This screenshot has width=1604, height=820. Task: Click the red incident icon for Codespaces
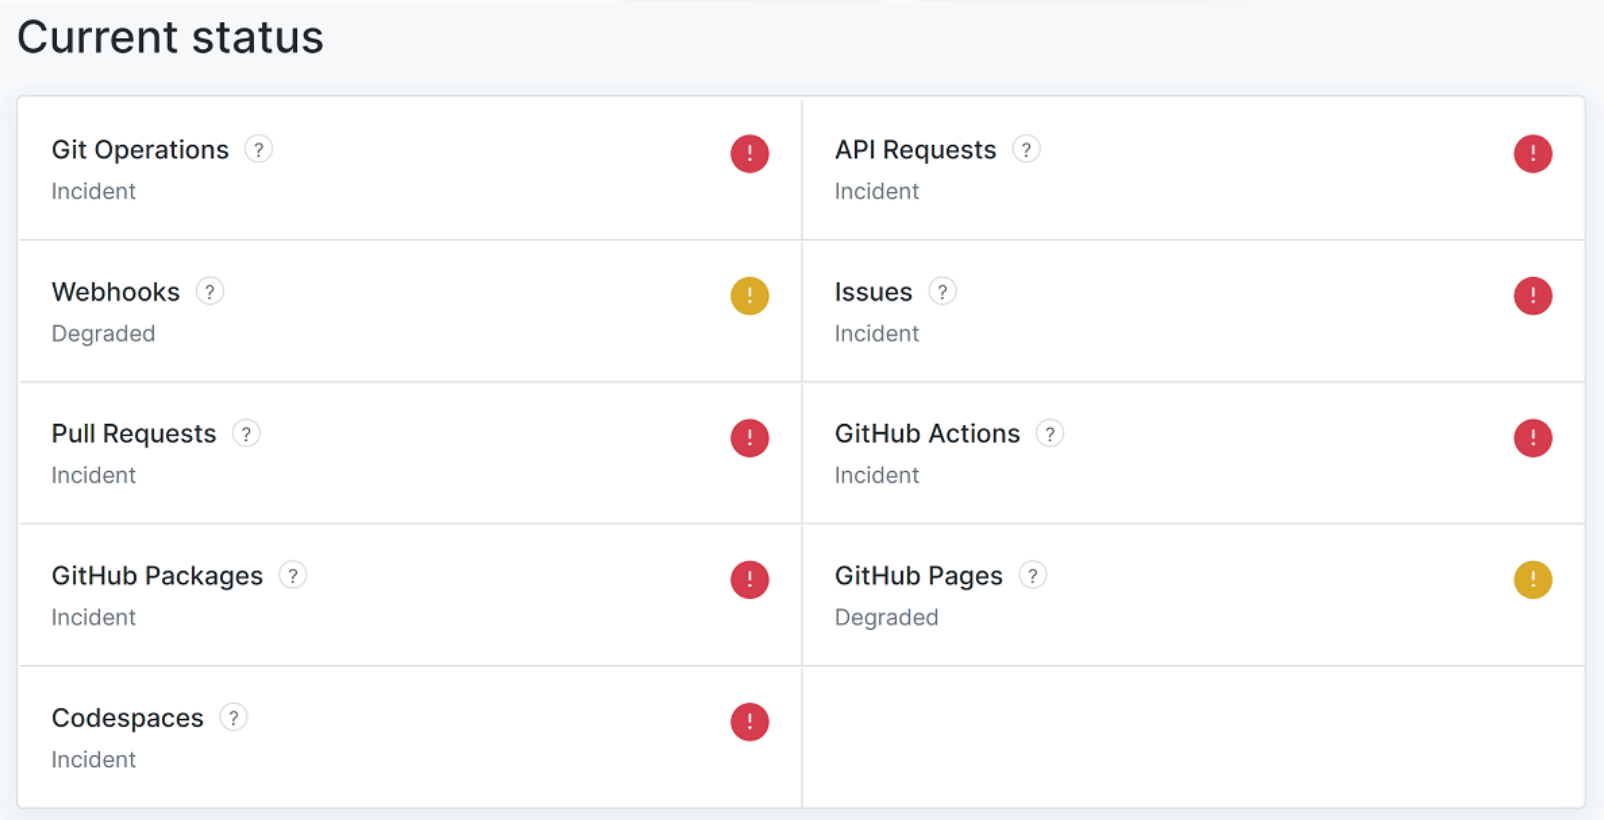pos(749,722)
